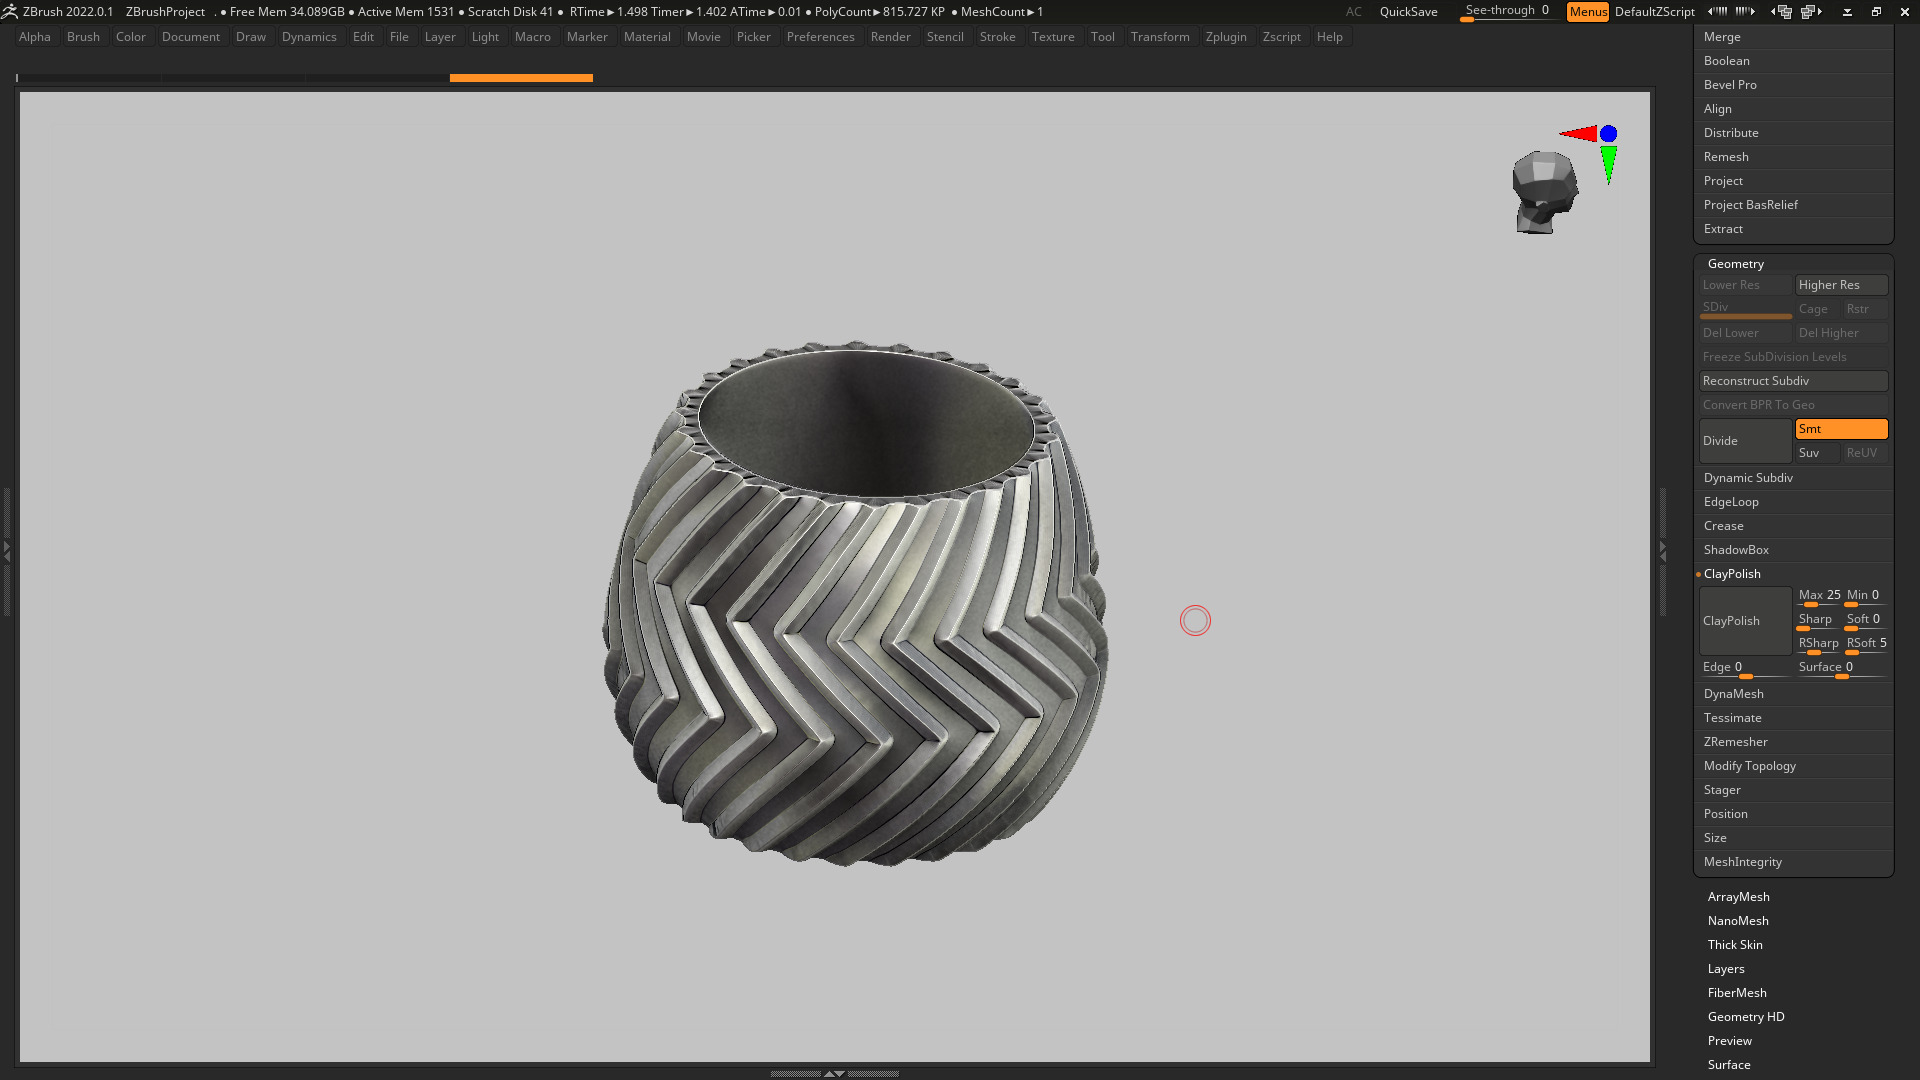1920x1080 pixels.
Task: Click the ClayPolish Max slider
Action: pos(1818,596)
